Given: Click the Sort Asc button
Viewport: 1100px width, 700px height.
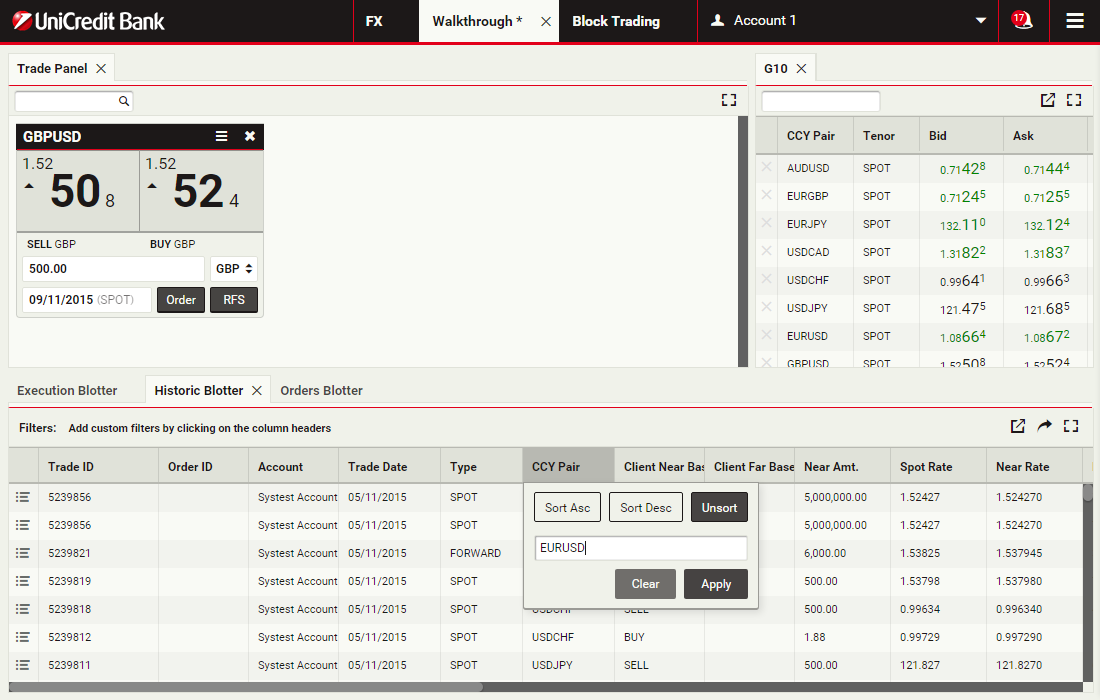Looking at the screenshot, I should point(567,507).
